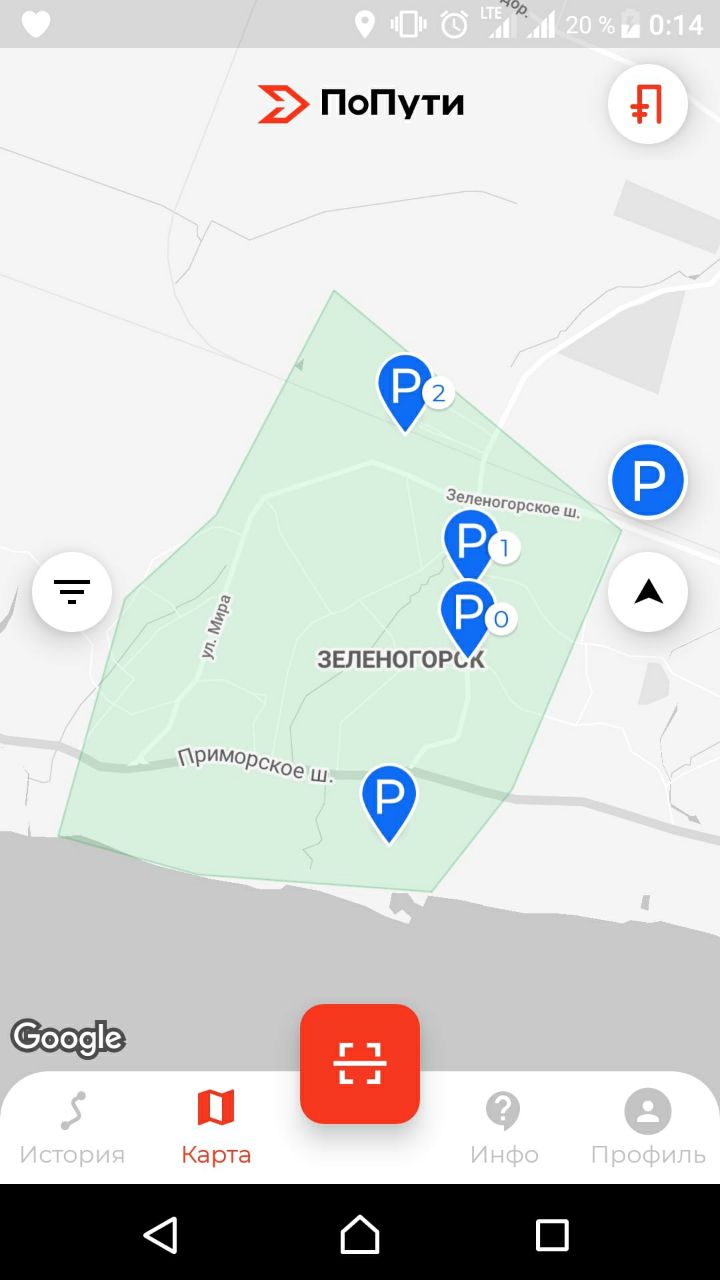Select parking marker near Приморское ш.
Image resolution: width=720 pixels, height=1280 pixels.
[388, 804]
